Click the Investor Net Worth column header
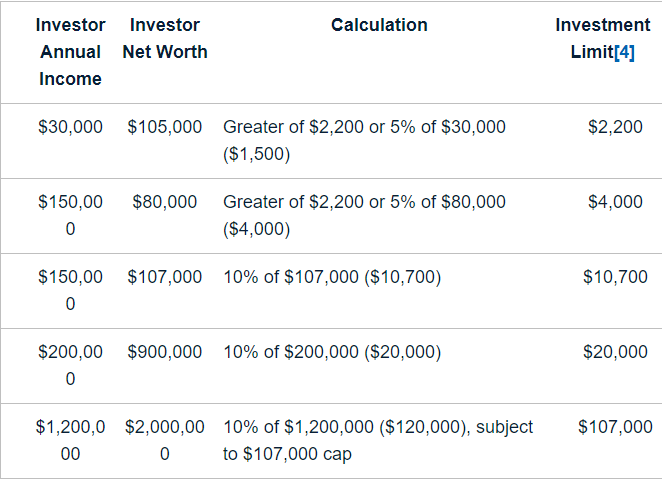Screen dimensions: 662x479 coord(165,38)
